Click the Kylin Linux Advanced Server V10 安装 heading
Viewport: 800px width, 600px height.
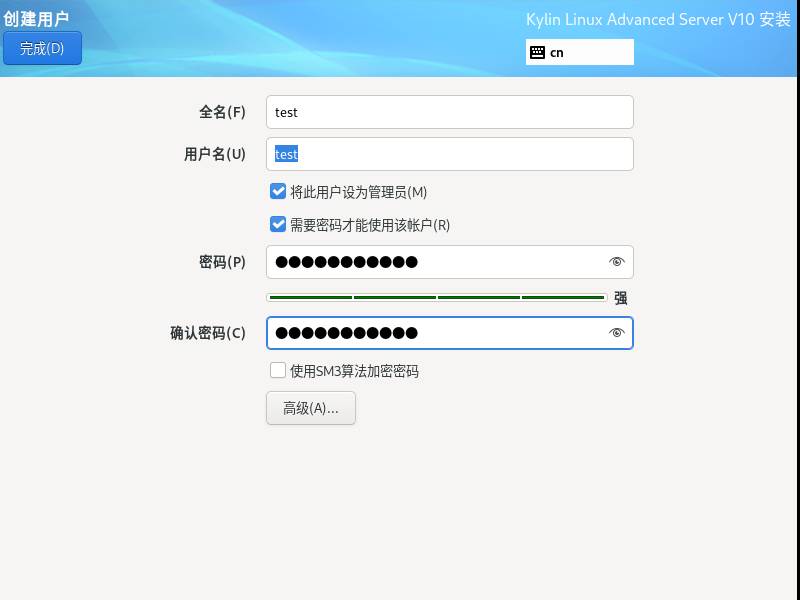click(657, 20)
